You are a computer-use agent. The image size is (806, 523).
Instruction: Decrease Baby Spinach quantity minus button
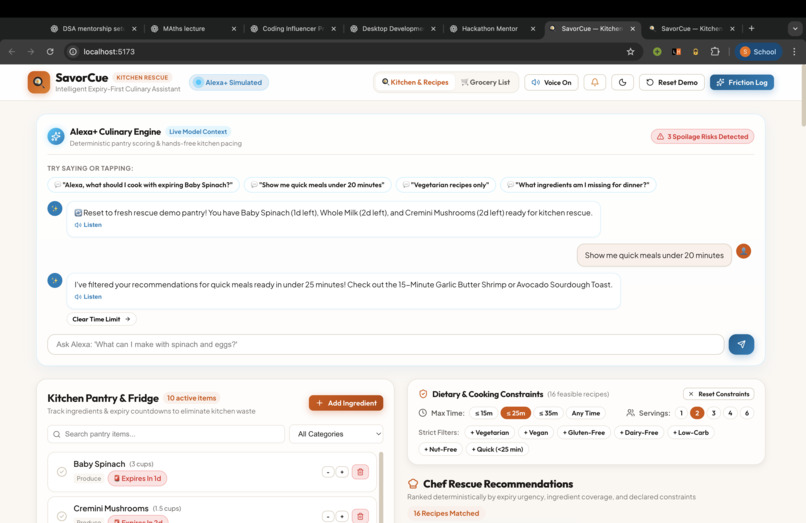[x=328, y=472]
